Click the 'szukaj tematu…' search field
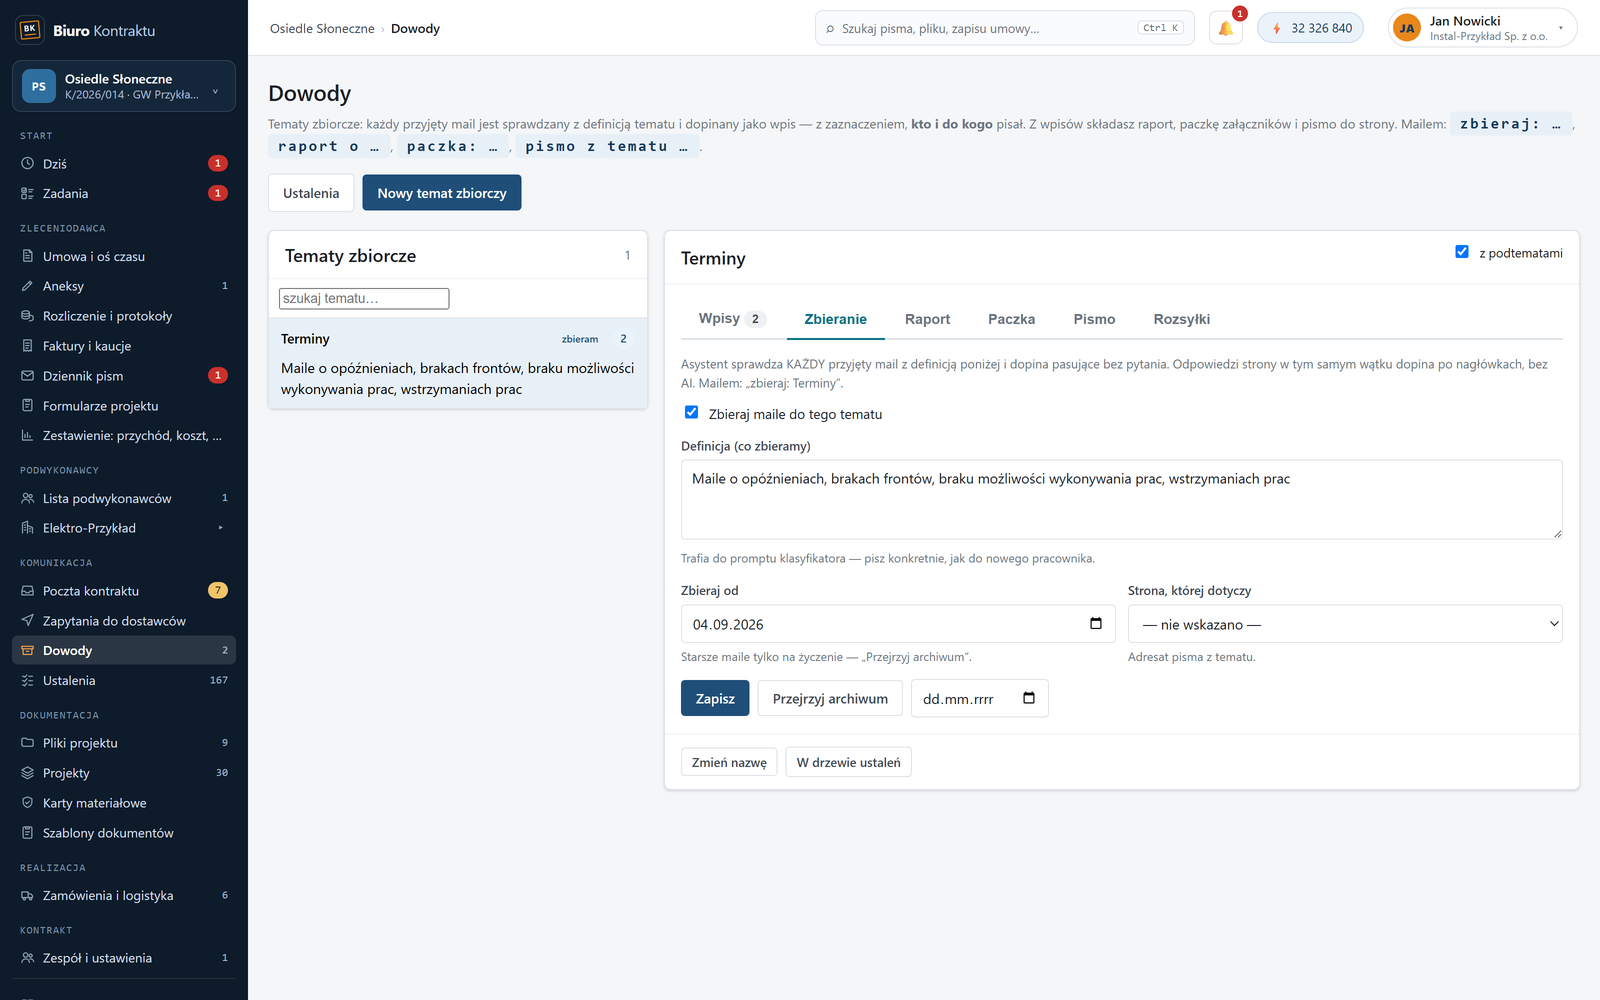The width and height of the screenshot is (1600, 1000). [364, 298]
